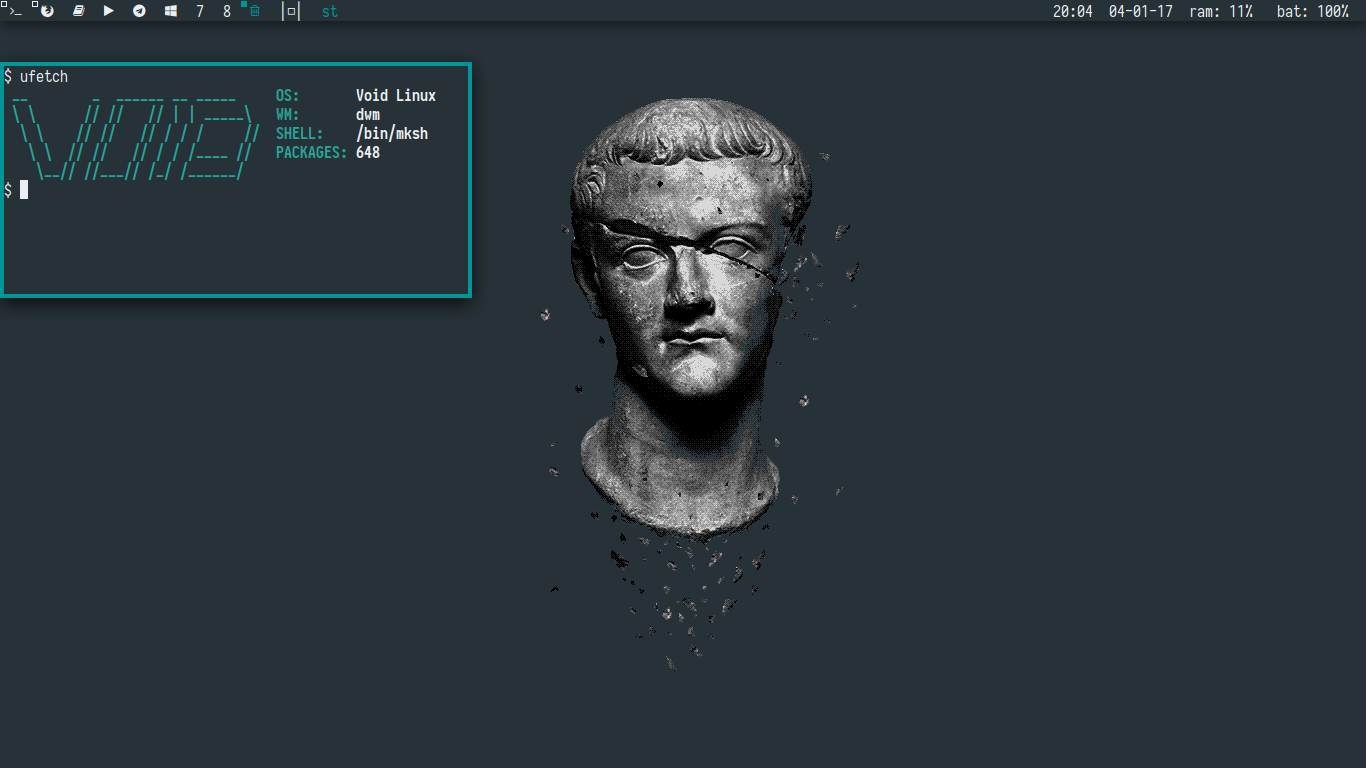The width and height of the screenshot is (1366, 768).
Task: Switch to the media play tag
Action: [x=109, y=11]
